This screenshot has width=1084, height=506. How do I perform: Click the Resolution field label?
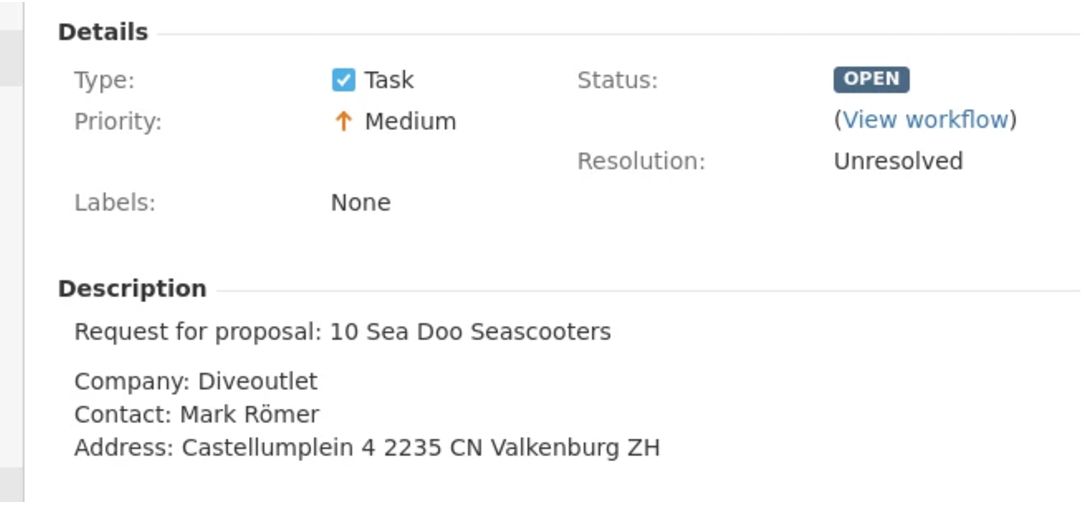pos(641,161)
